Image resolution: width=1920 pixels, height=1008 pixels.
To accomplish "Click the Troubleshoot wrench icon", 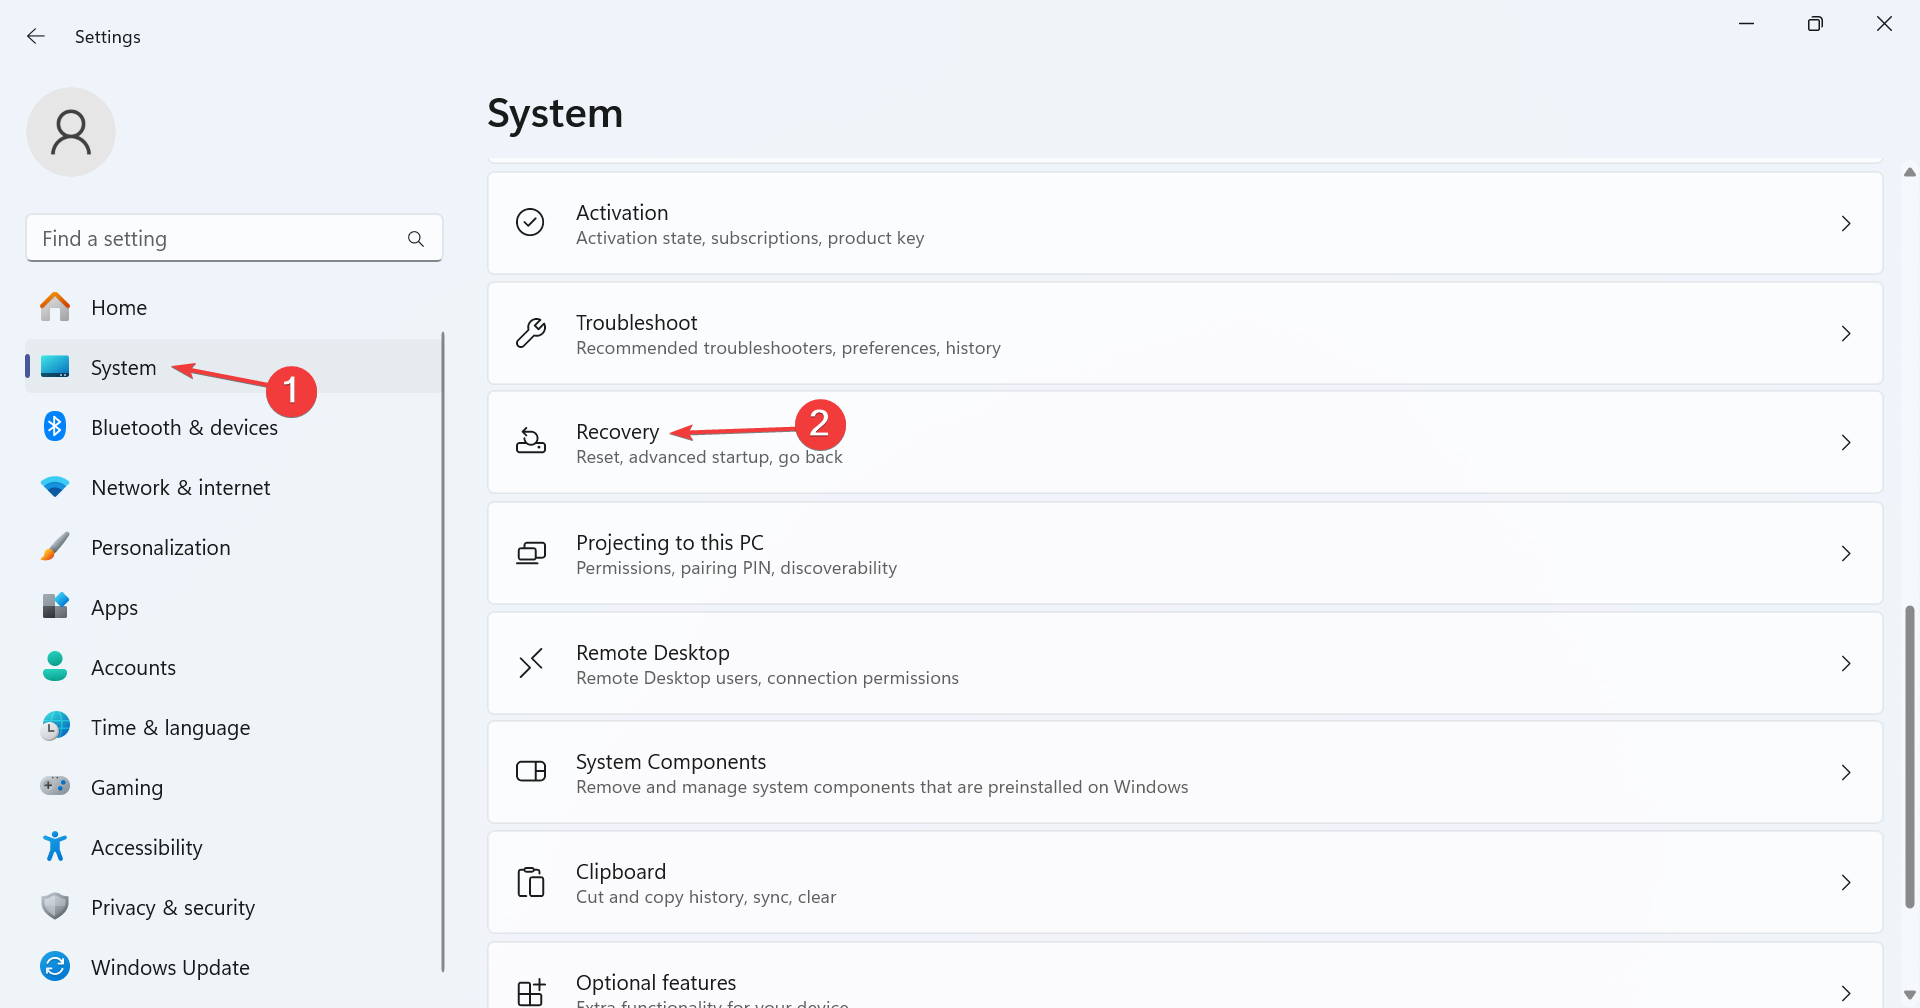I will (x=531, y=333).
